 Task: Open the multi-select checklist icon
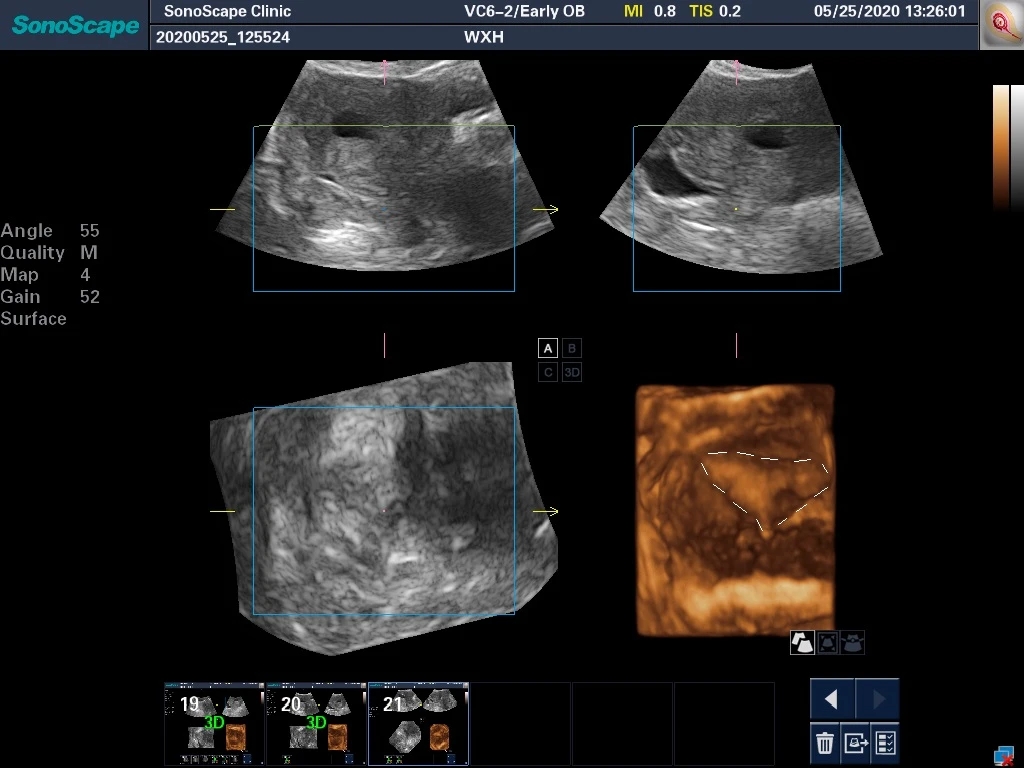[885, 743]
